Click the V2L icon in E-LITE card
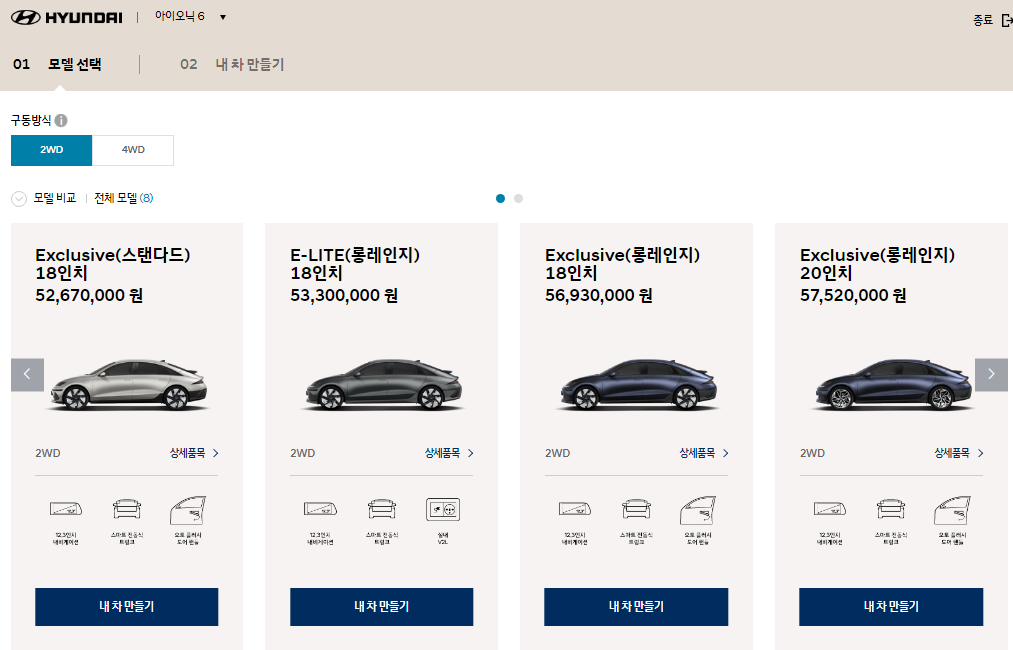Image resolution: width=1013 pixels, height=650 pixels. point(443,510)
